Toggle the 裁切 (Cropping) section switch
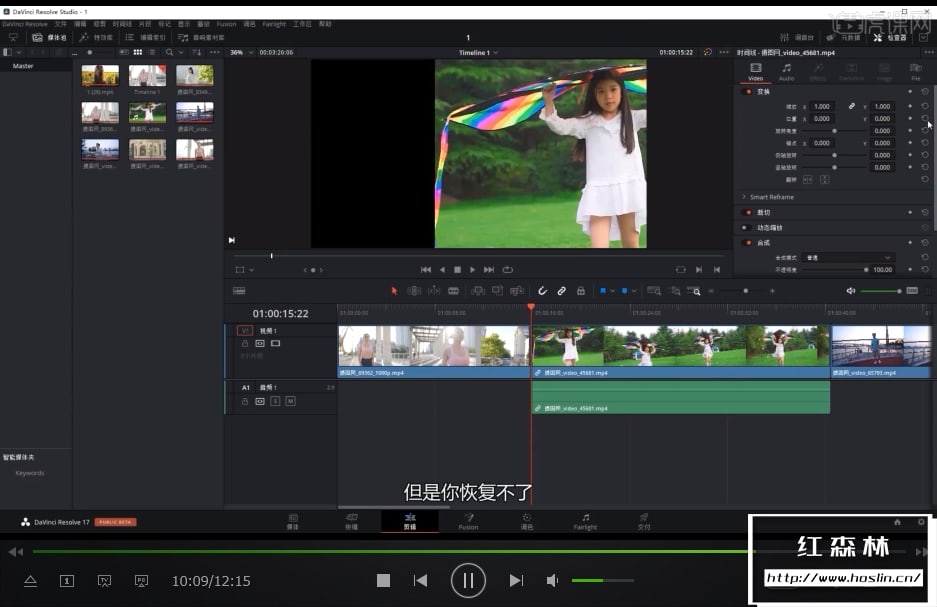937x607 pixels. (747, 212)
